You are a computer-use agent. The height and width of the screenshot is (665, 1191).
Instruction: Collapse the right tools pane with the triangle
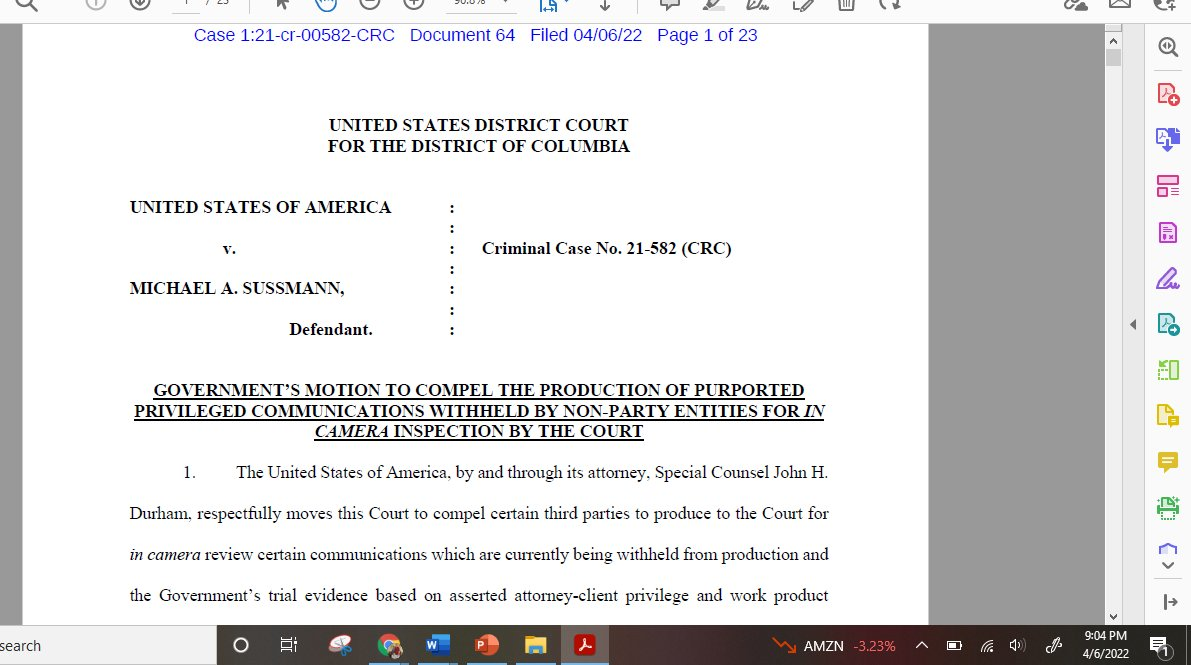[x=1133, y=324]
